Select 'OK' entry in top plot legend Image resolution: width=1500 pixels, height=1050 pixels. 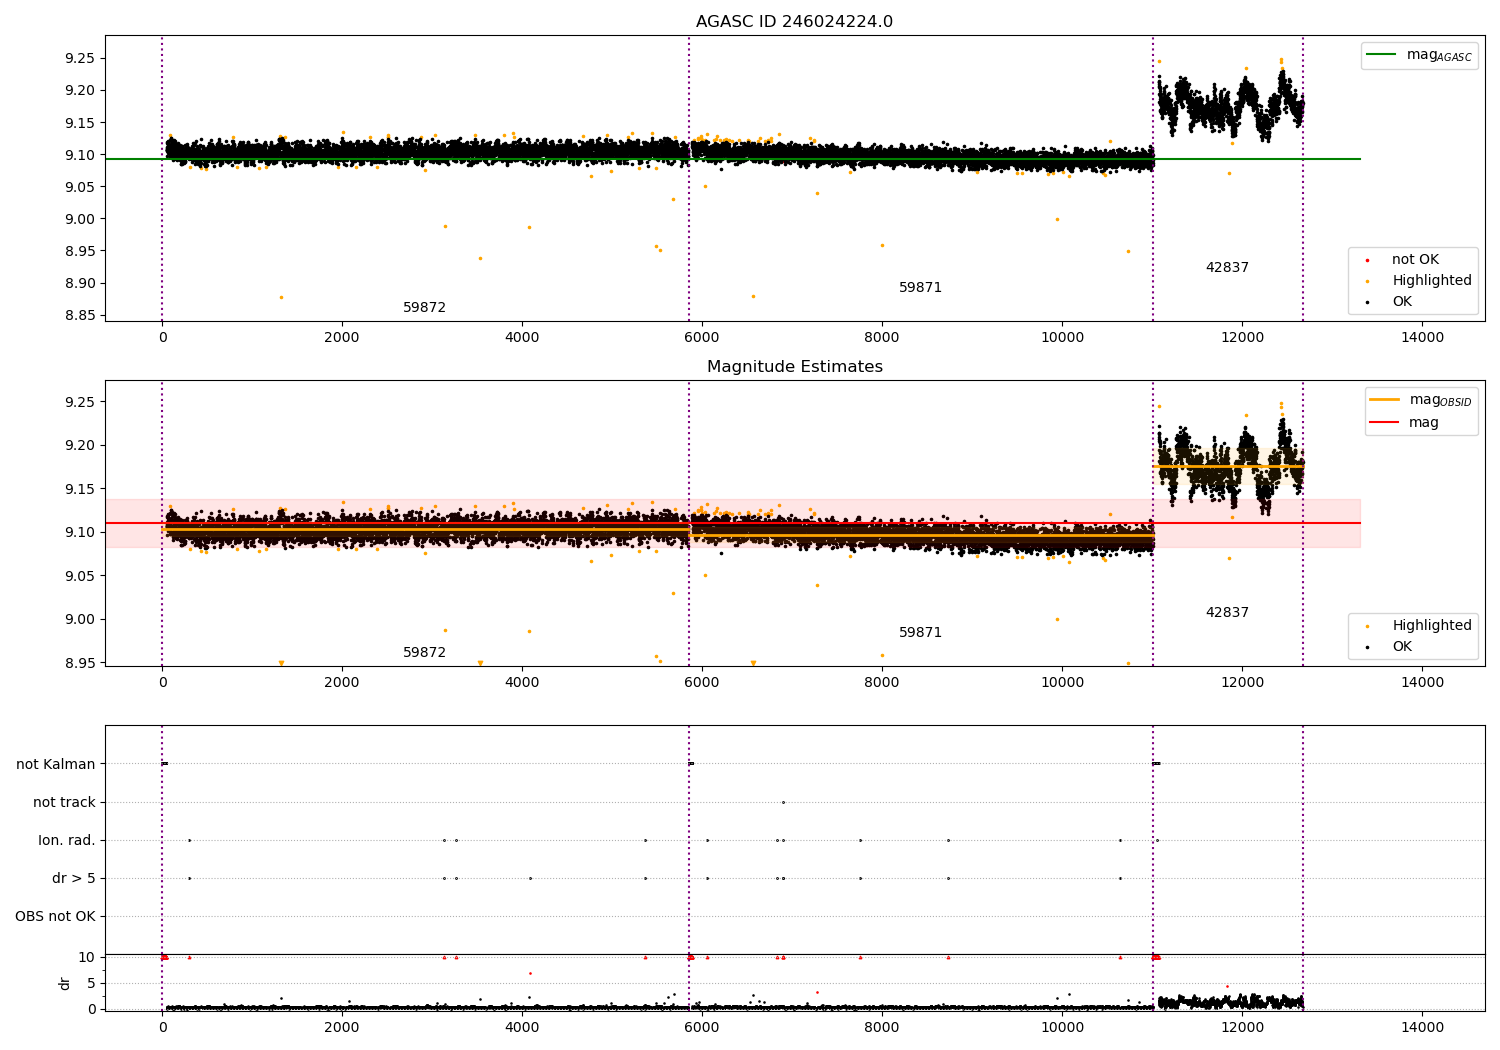(1402, 302)
